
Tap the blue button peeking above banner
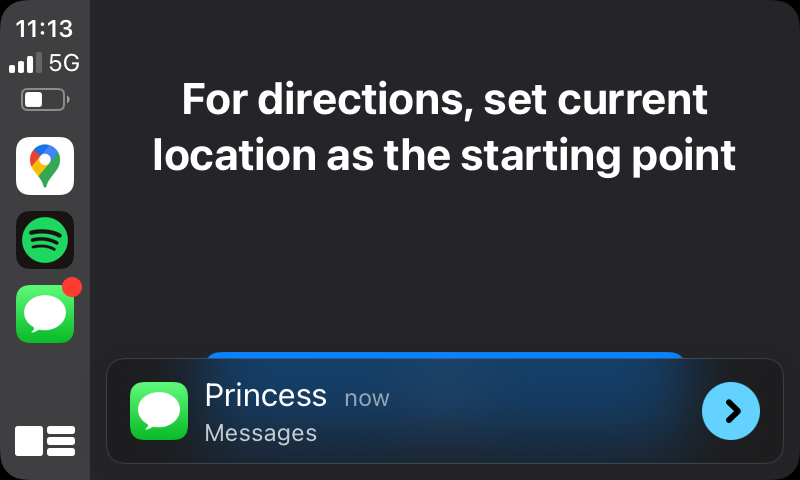coord(444,355)
